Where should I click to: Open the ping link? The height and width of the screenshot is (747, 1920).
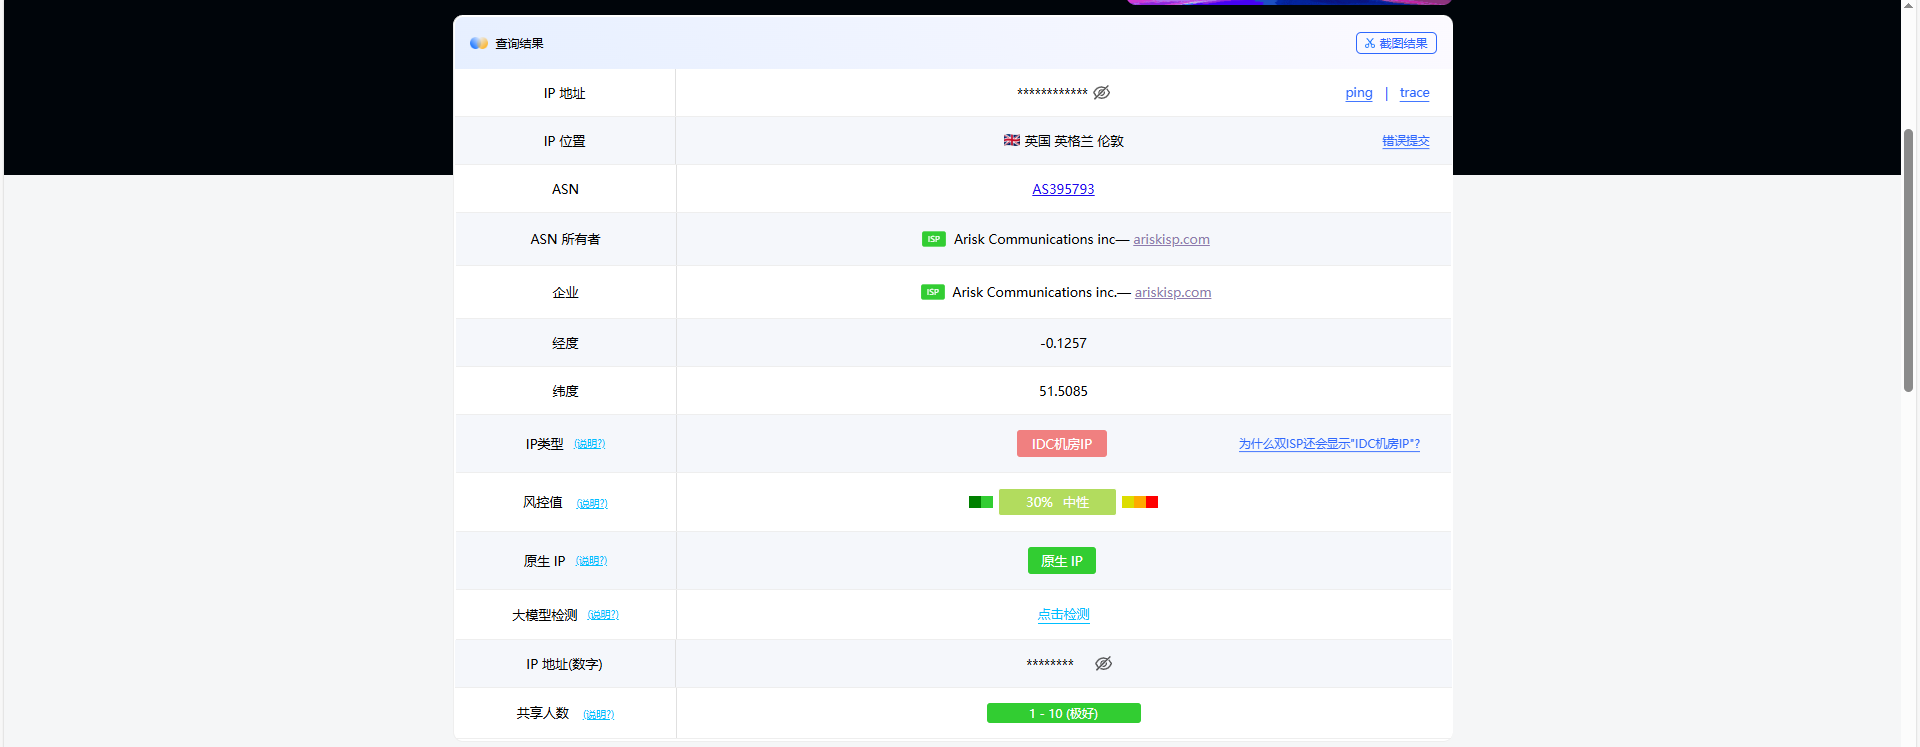[x=1358, y=93]
